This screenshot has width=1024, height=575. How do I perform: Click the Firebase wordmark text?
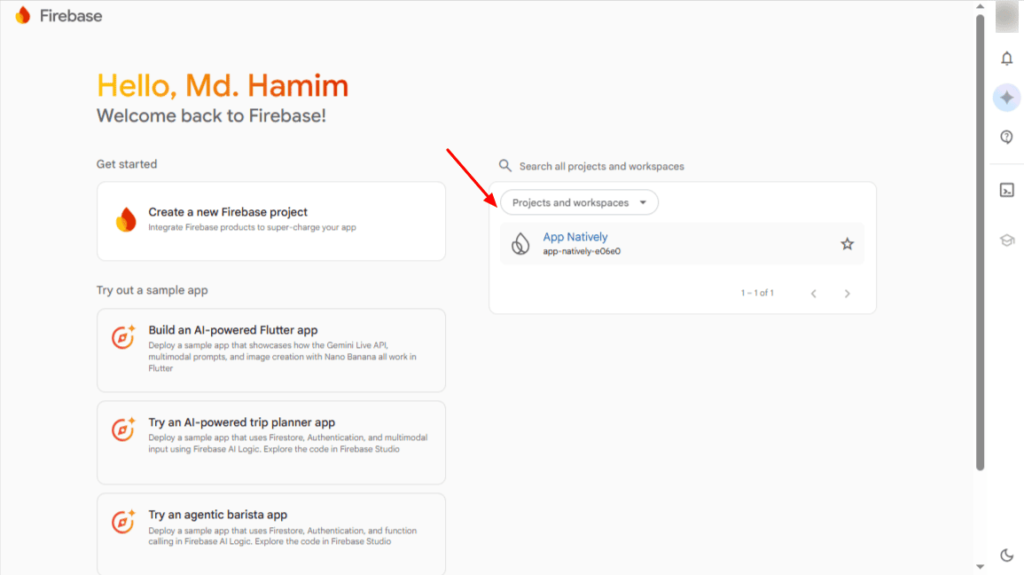tap(71, 16)
